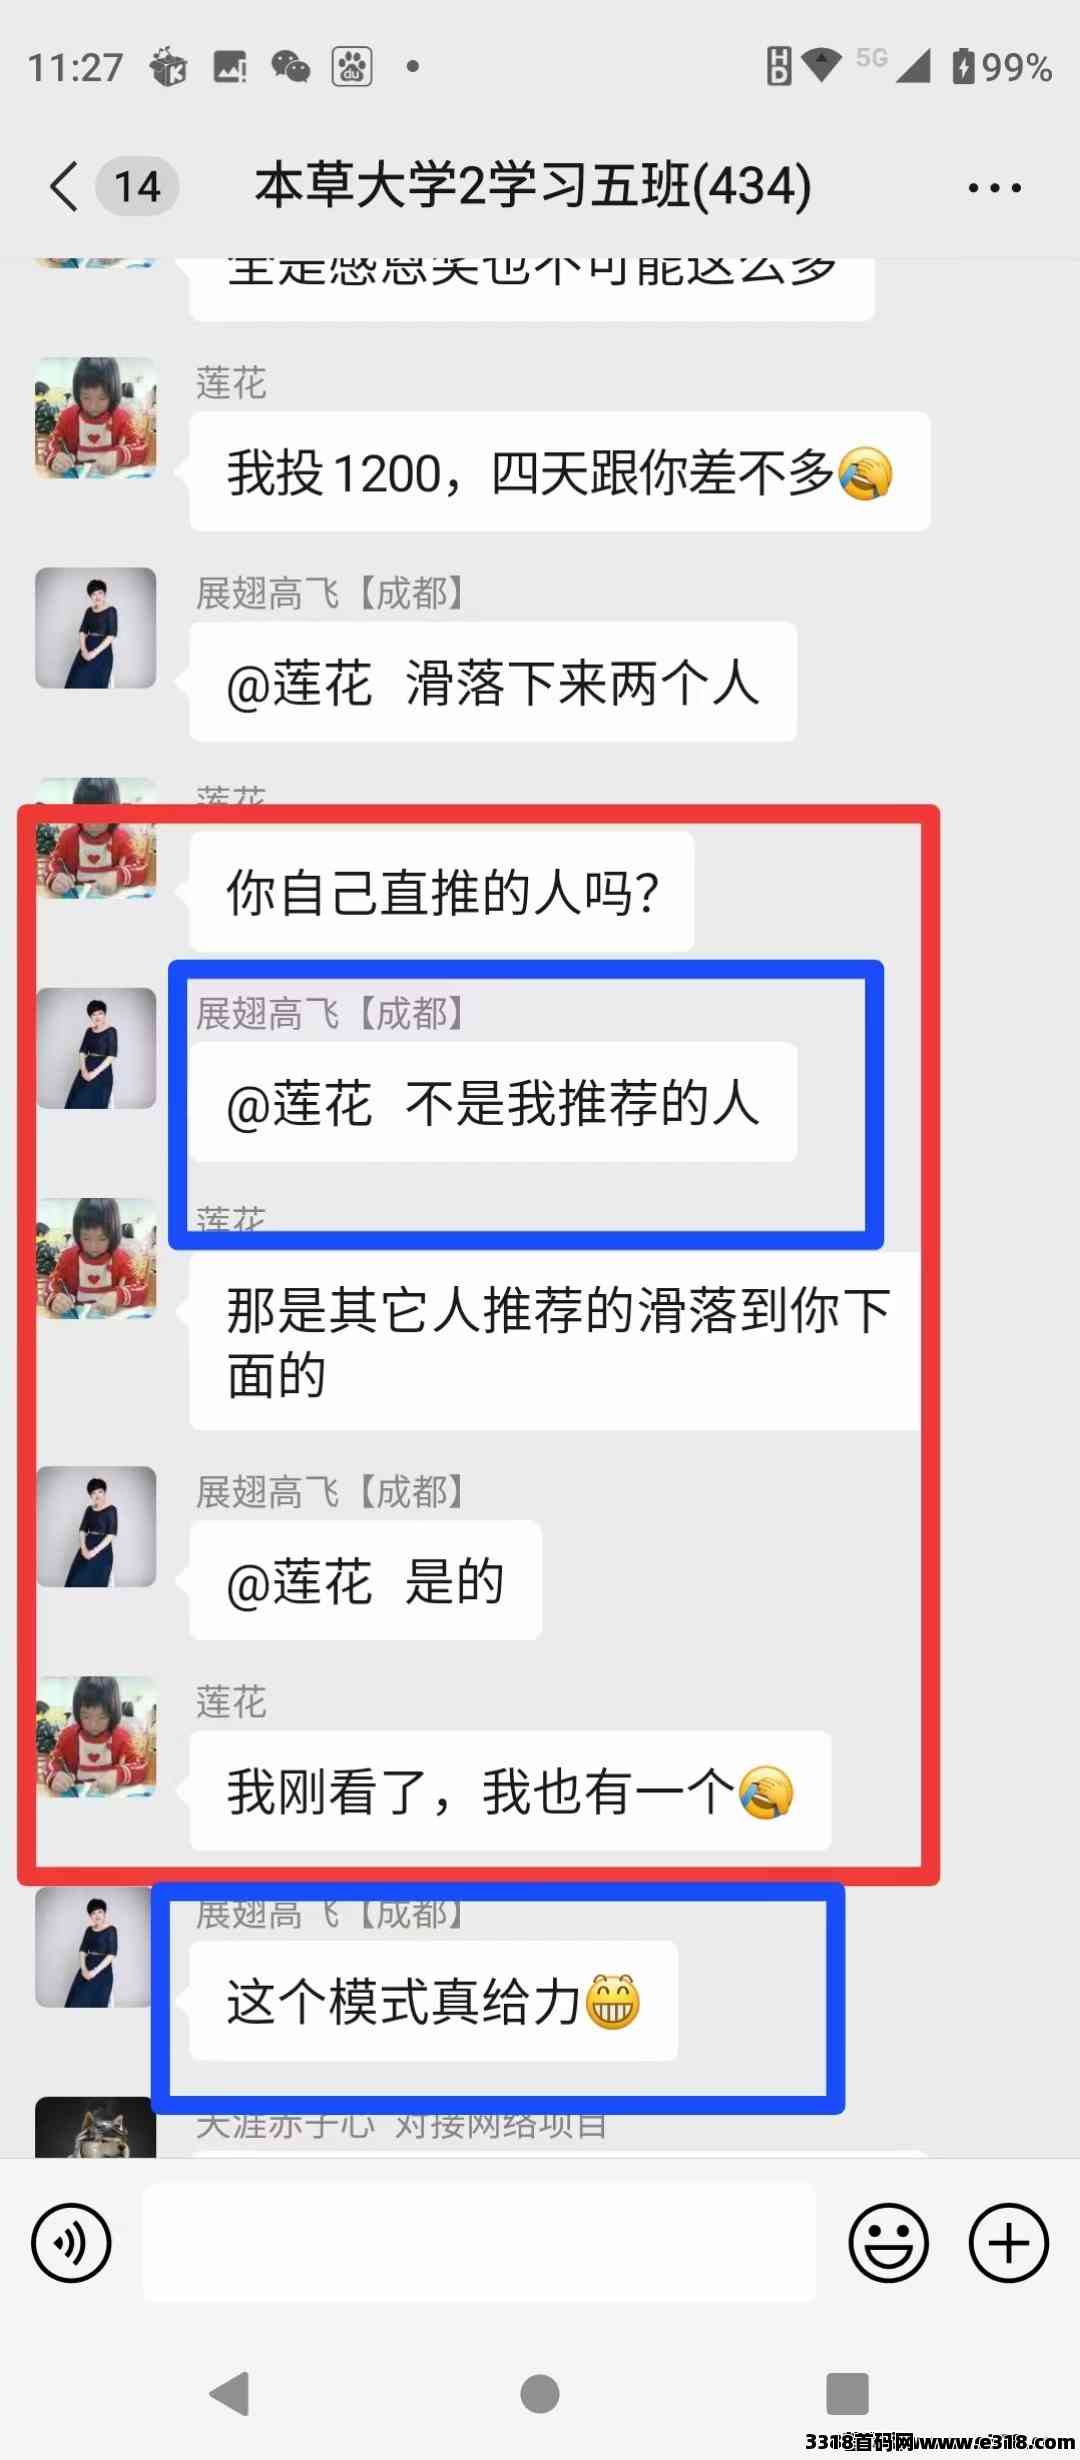Tap the unread count badge 14
This screenshot has width=1080, height=2460.
tap(137, 186)
